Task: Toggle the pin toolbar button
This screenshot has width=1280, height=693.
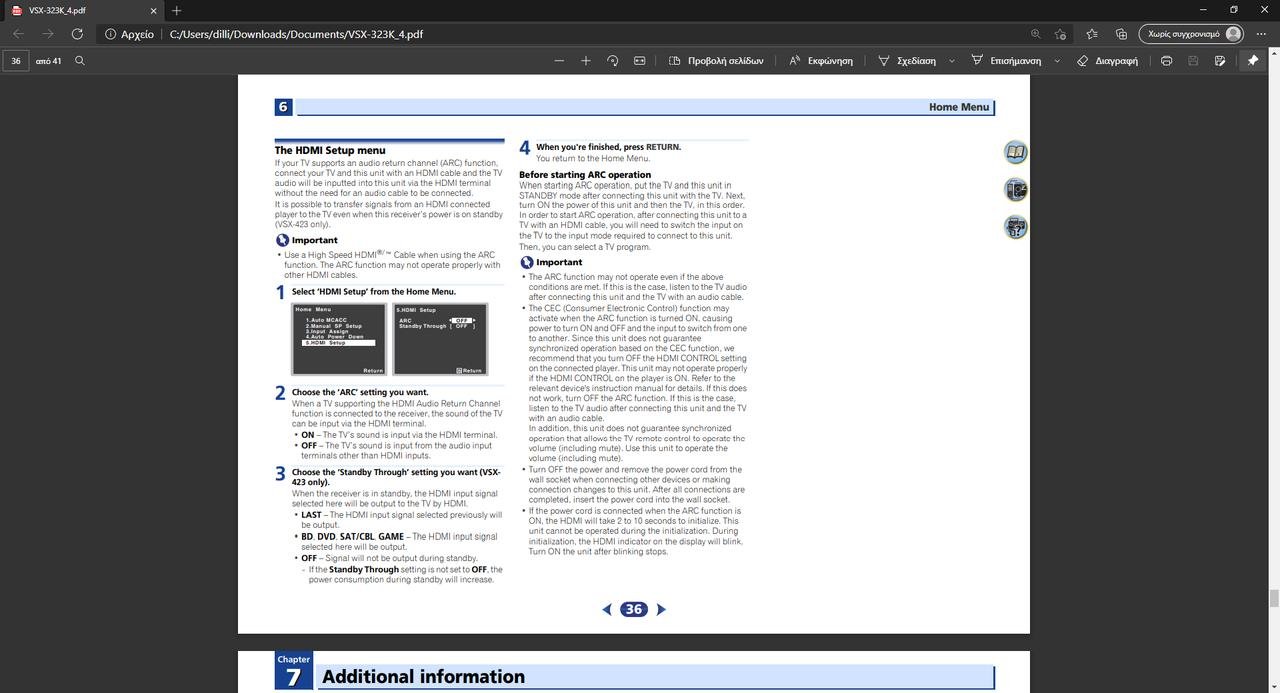Action: coord(1252,61)
